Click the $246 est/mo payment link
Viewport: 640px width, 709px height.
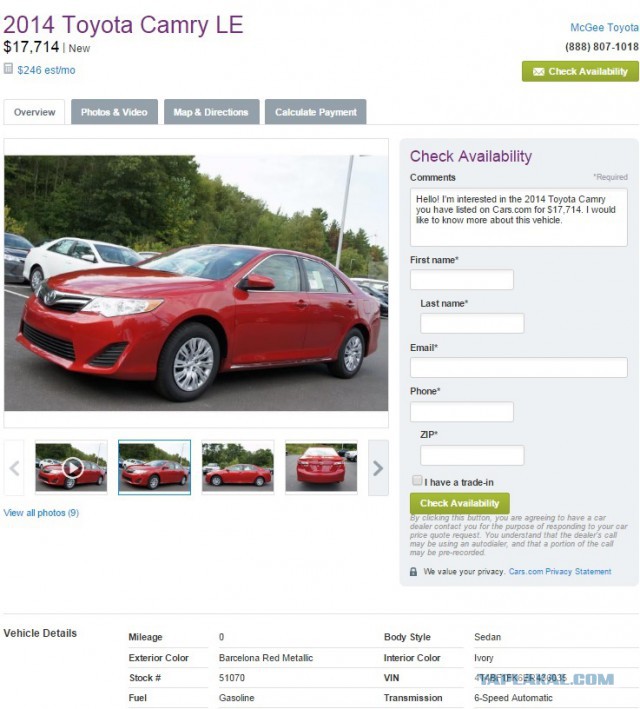pos(46,70)
